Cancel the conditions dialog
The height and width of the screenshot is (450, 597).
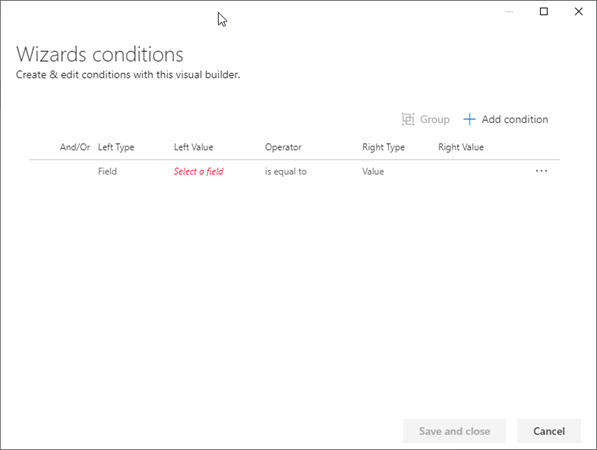[x=549, y=431]
